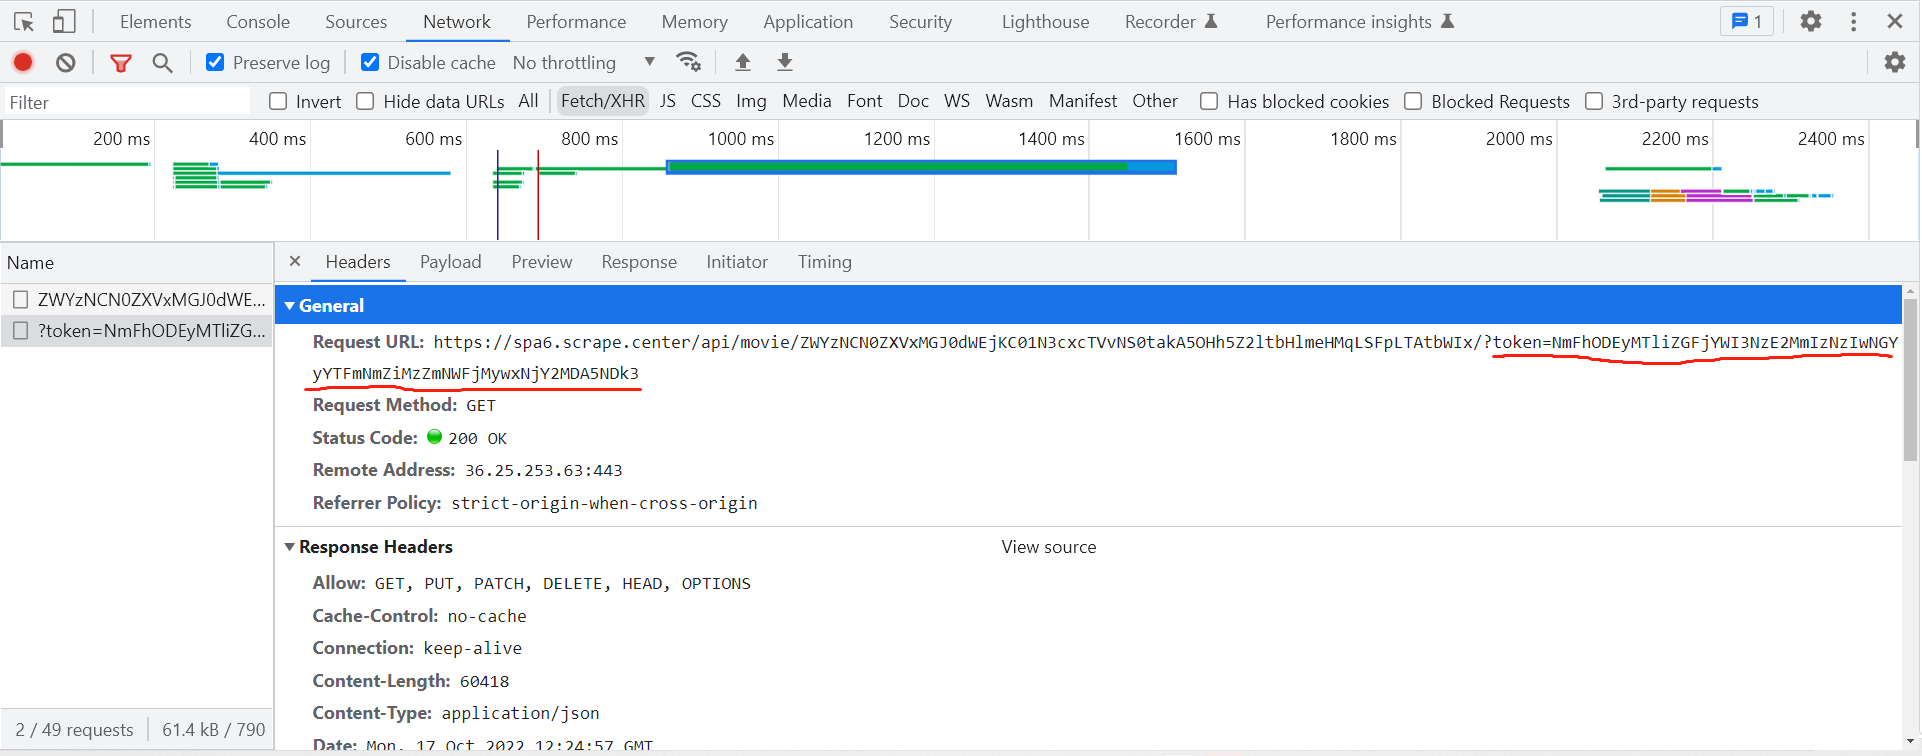This screenshot has height=756, width=1922.
Task: Clear the network log
Action: (x=66, y=62)
